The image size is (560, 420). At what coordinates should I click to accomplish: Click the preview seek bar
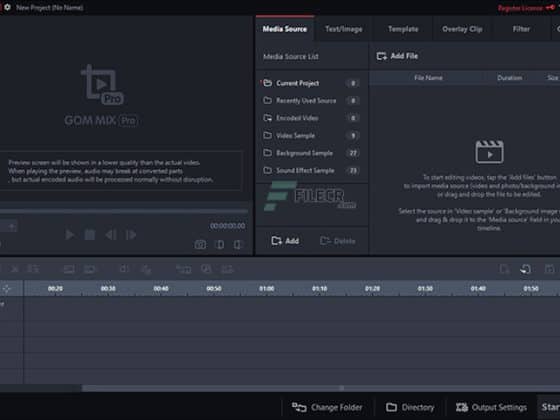(x=124, y=211)
